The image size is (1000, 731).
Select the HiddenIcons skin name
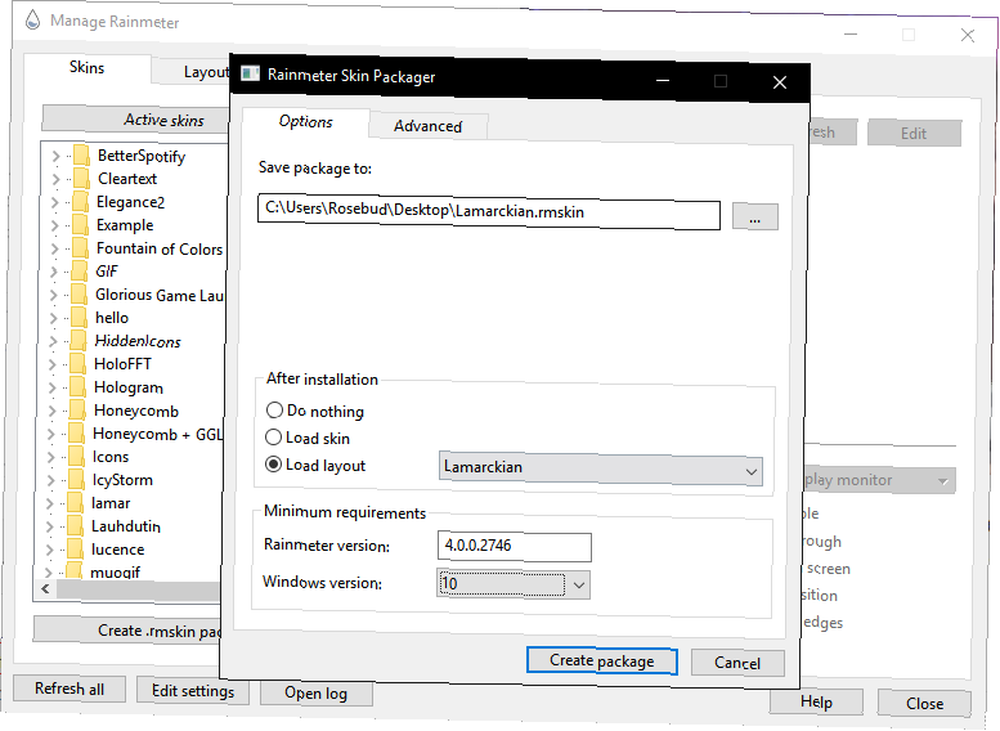pos(137,341)
